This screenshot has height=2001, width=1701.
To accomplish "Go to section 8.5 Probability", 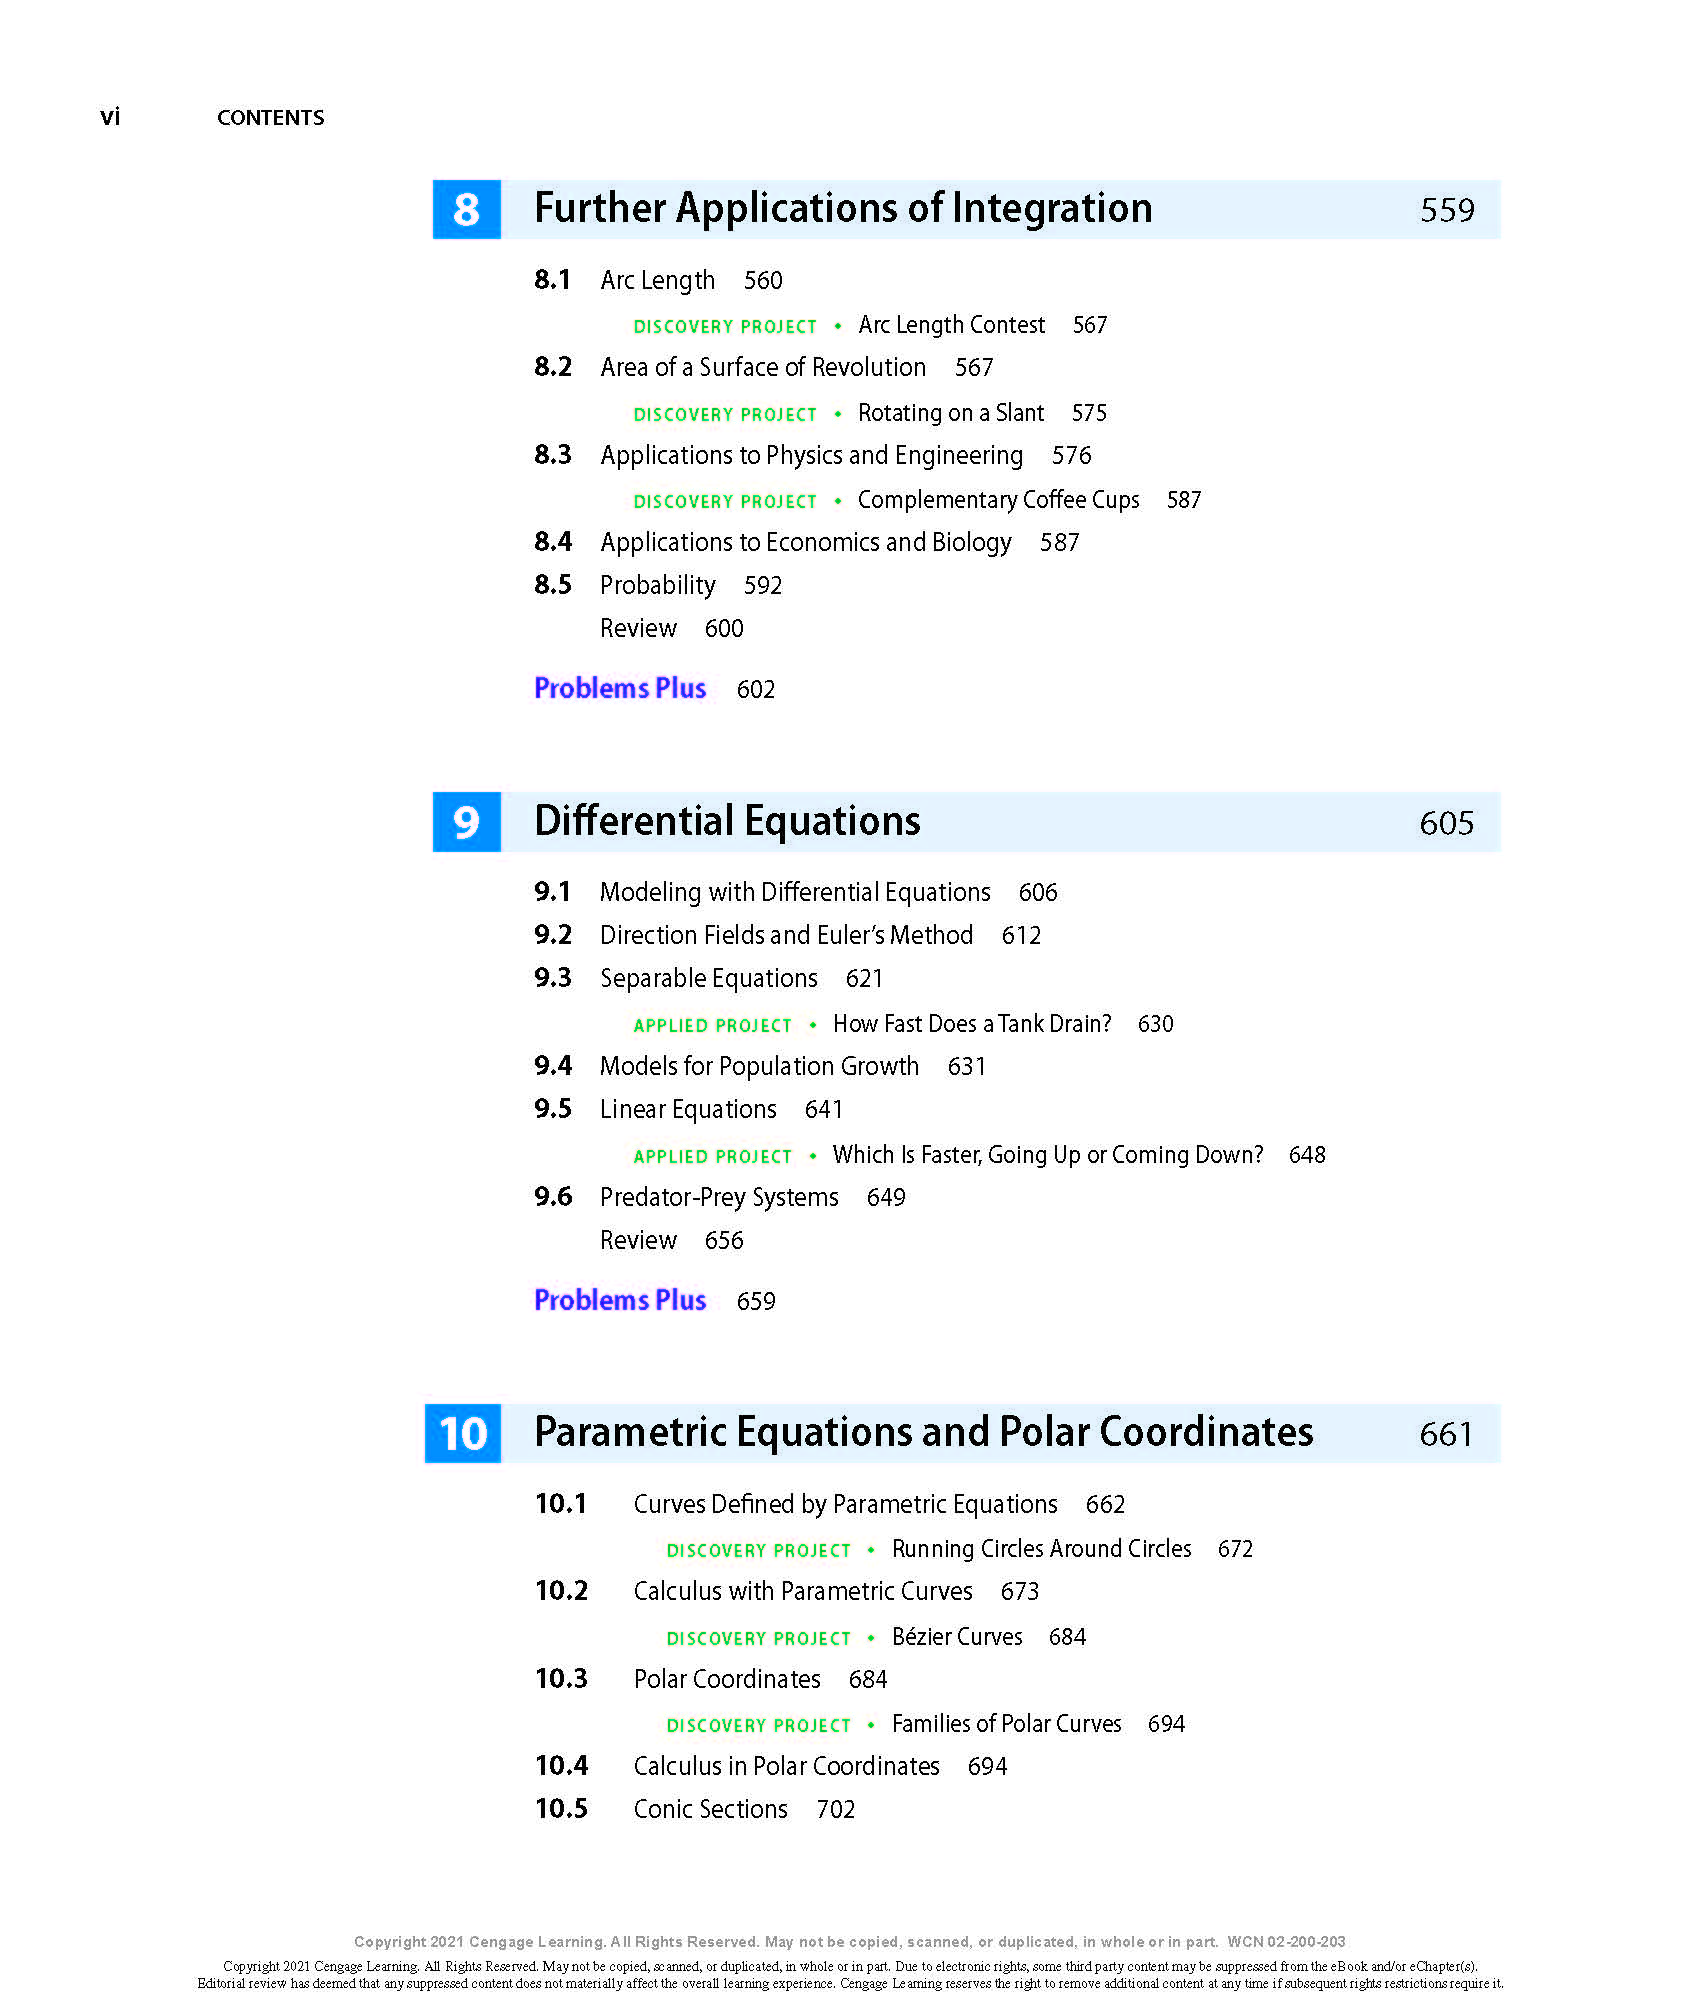I will pyautogui.click(x=657, y=586).
